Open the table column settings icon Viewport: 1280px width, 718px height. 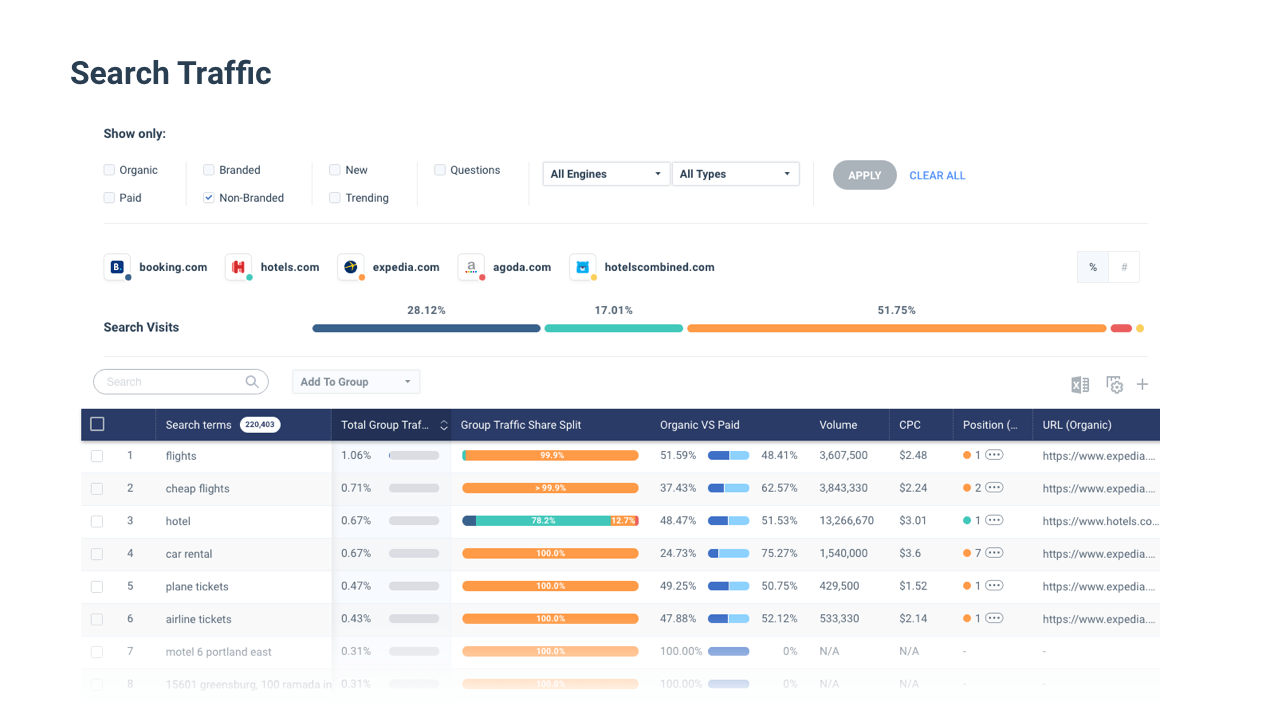pyautogui.click(x=1114, y=385)
